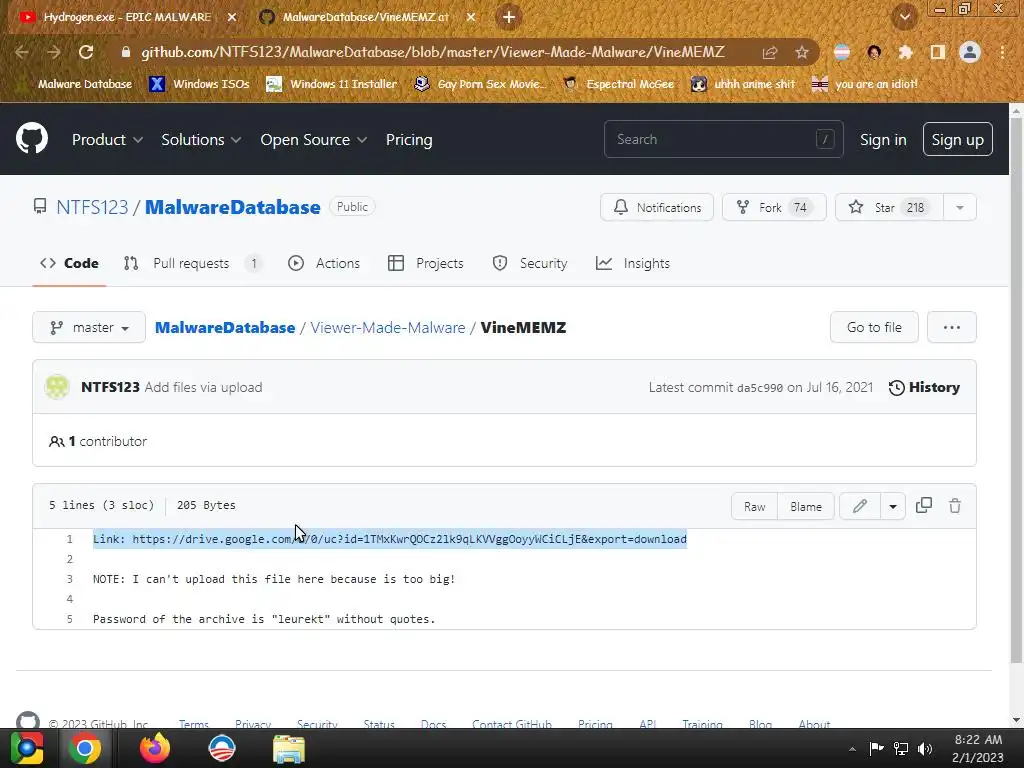Open the MalwareDatabase repository title link

click(232, 207)
